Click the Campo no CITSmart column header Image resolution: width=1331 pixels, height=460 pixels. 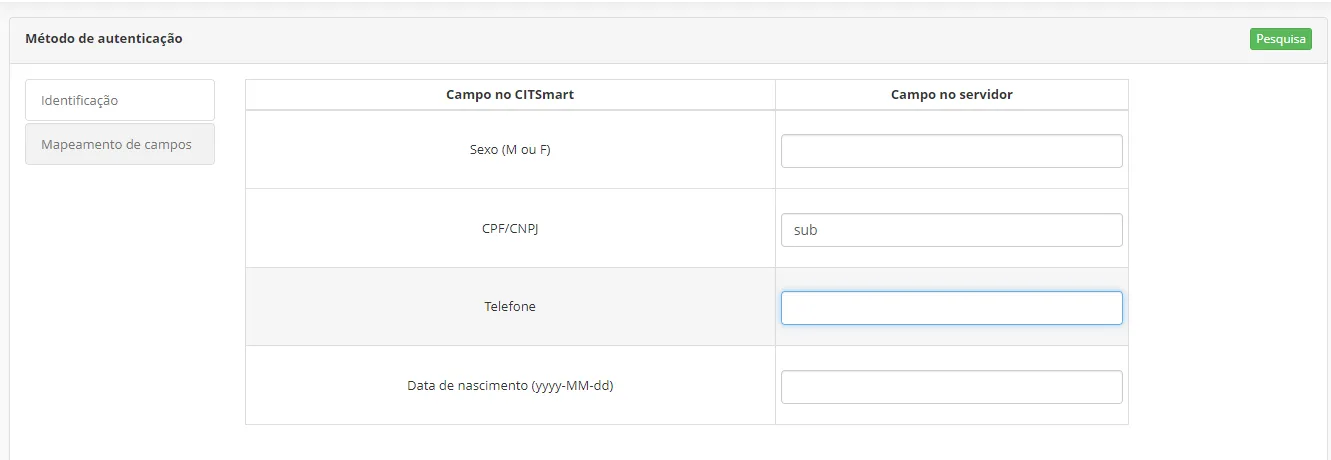pyautogui.click(x=510, y=95)
